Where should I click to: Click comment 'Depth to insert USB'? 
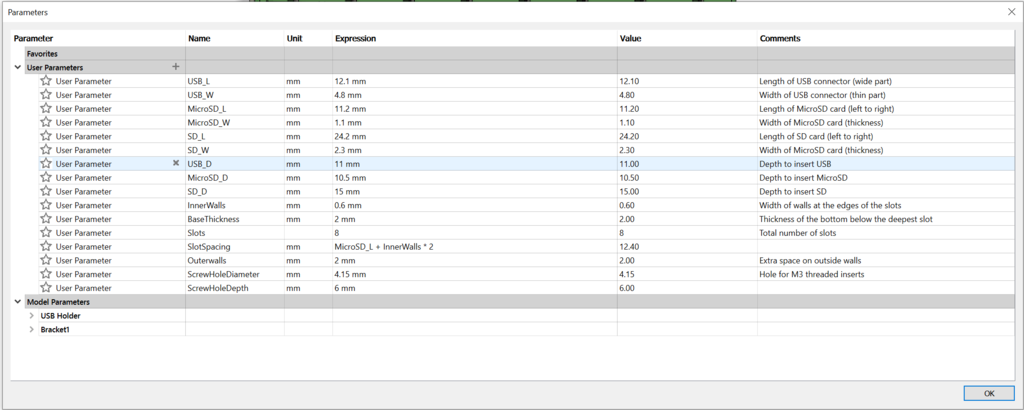(x=795, y=164)
